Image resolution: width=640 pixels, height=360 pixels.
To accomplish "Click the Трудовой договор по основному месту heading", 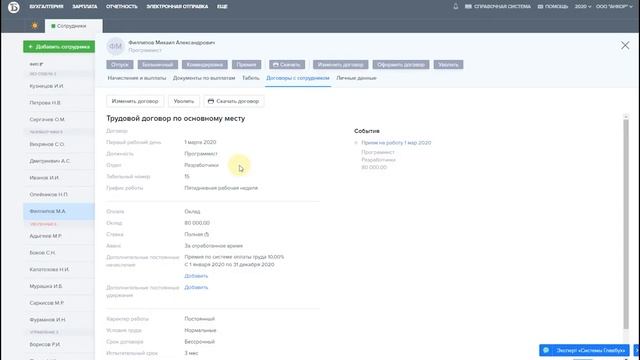I will (176, 118).
